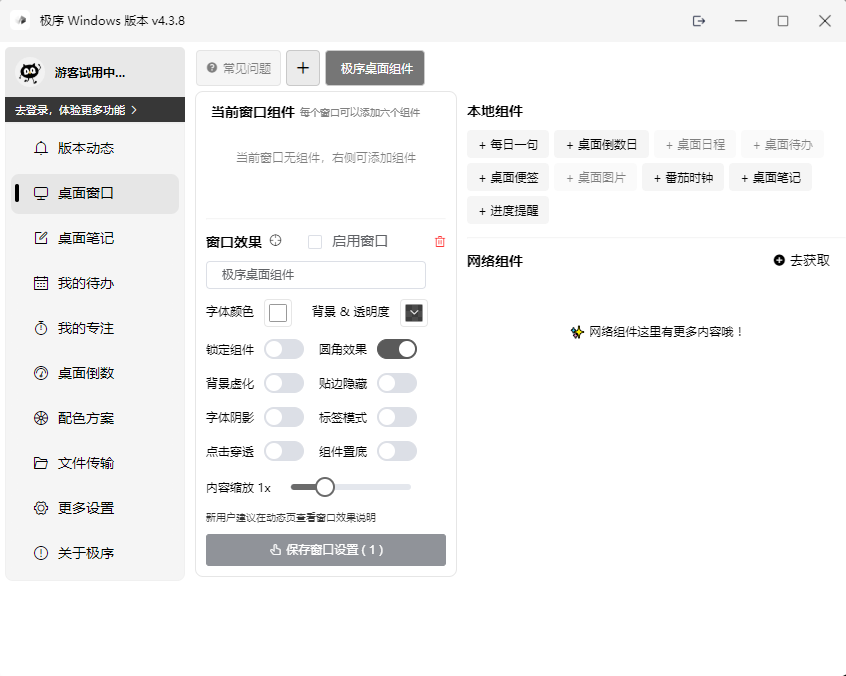This screenshot has height=676, width=846.
Task: Select the 极序桌面组件 window tab
Action: click(x=375, y=68)
